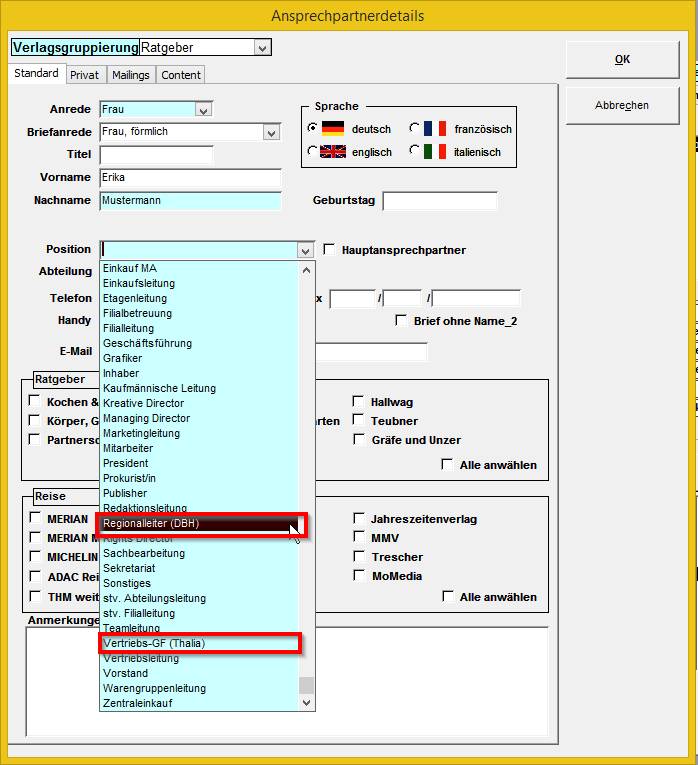Image resolution: width=698 pixels, height=765 pixels.
Task: Open the Verlagsgruppierung Ratgeber dropdown
Action: click(x=262, y=48)
